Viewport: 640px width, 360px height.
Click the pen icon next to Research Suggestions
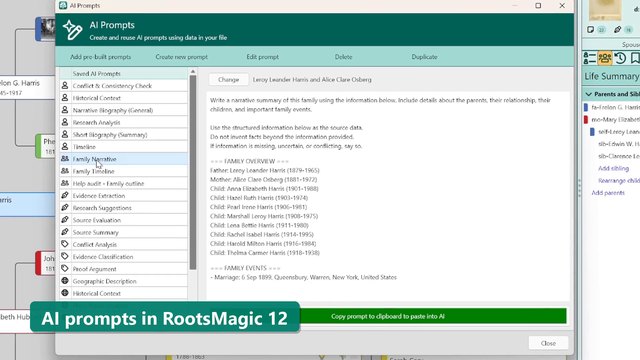pyautogui.click(x=65, y=208)
